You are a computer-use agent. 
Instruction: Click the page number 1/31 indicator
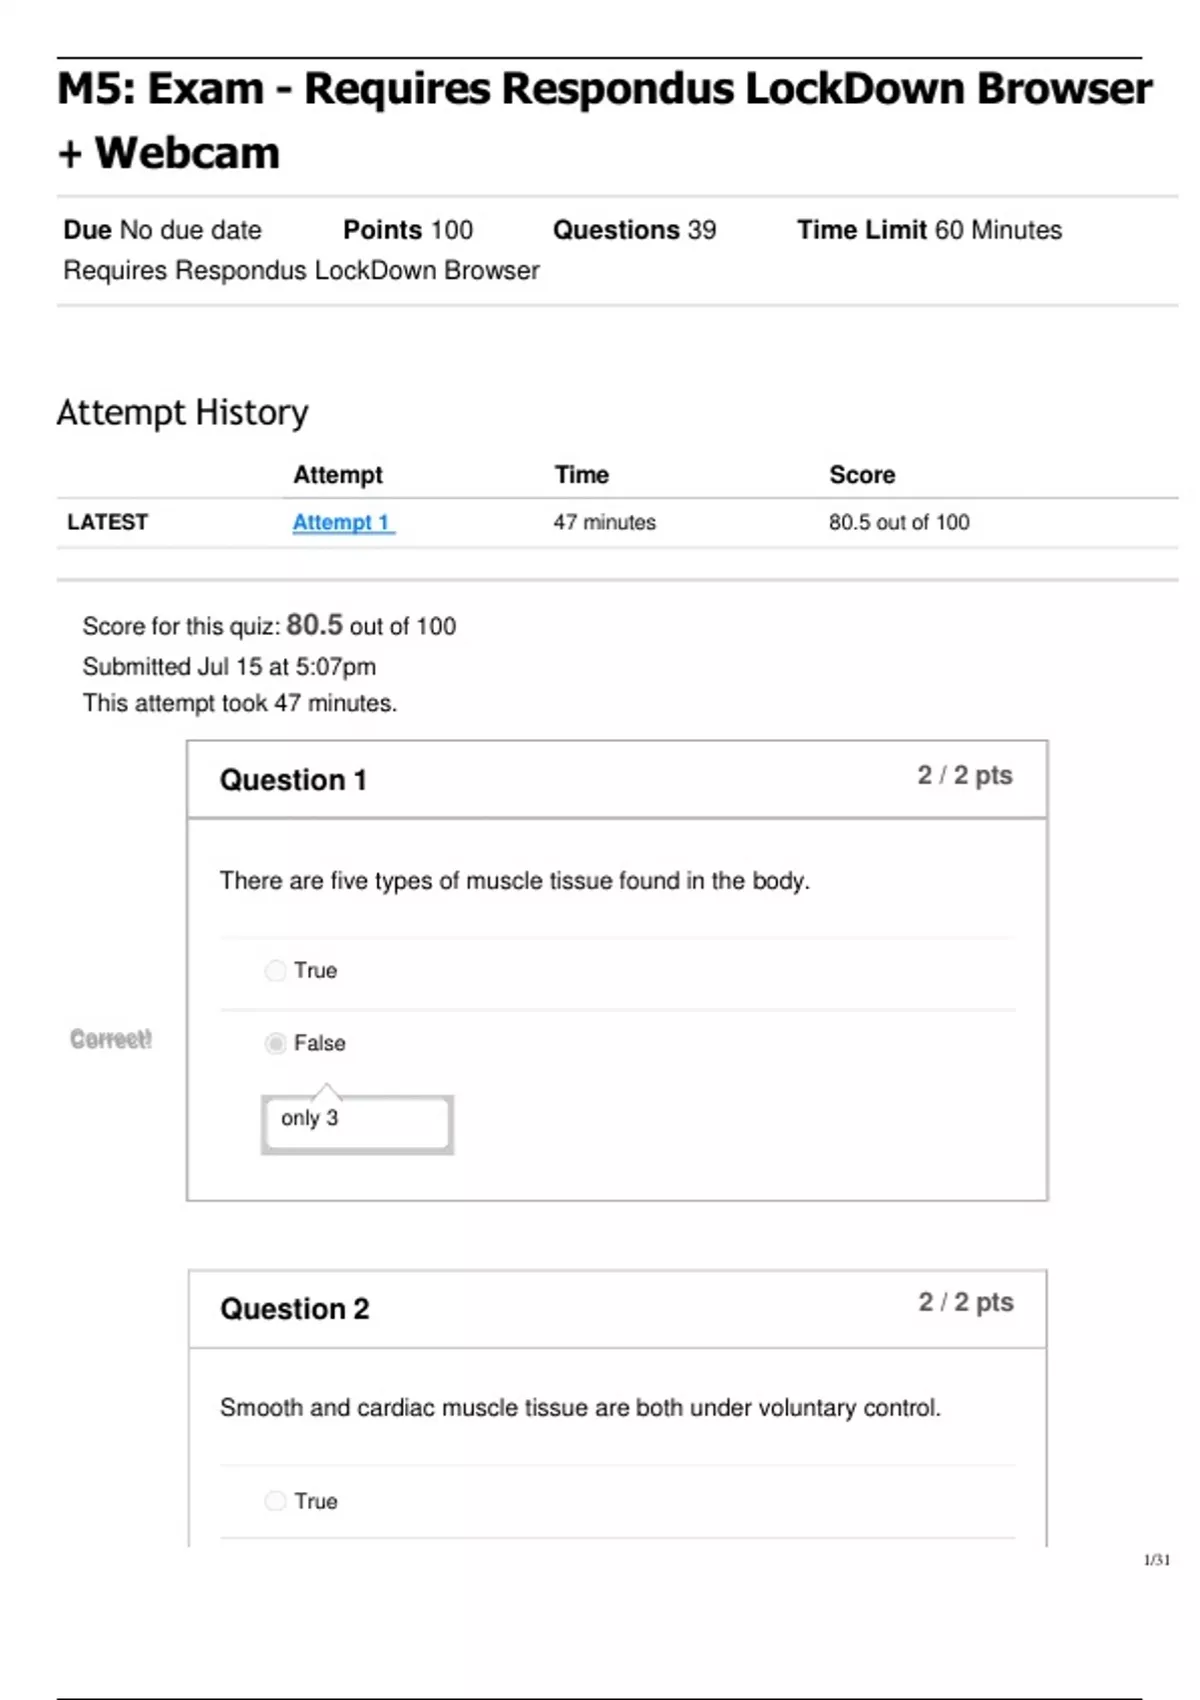1156,1560
